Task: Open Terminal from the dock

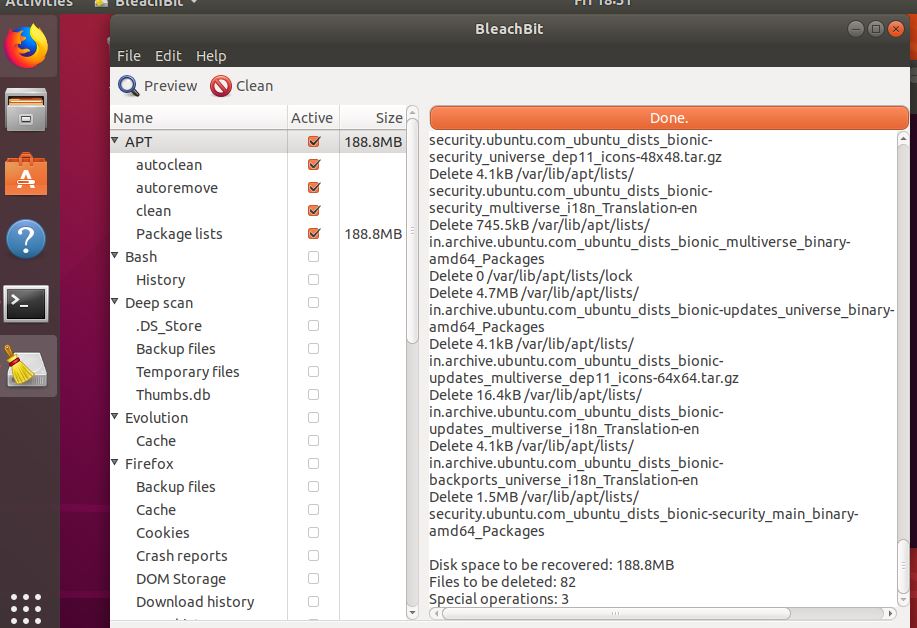Action: [26, 303]
